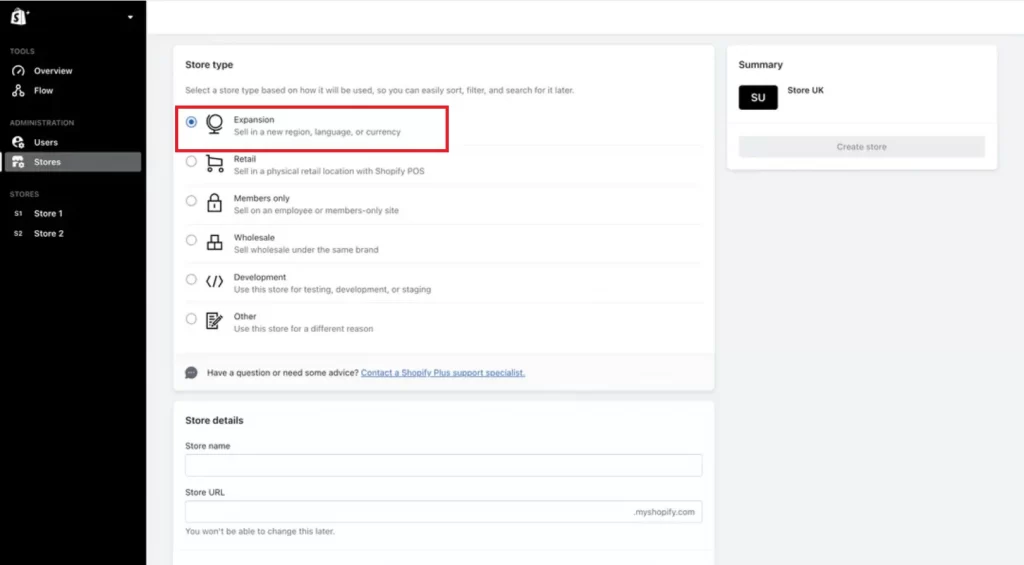Click the 'Summary' heading

point(760,65)
